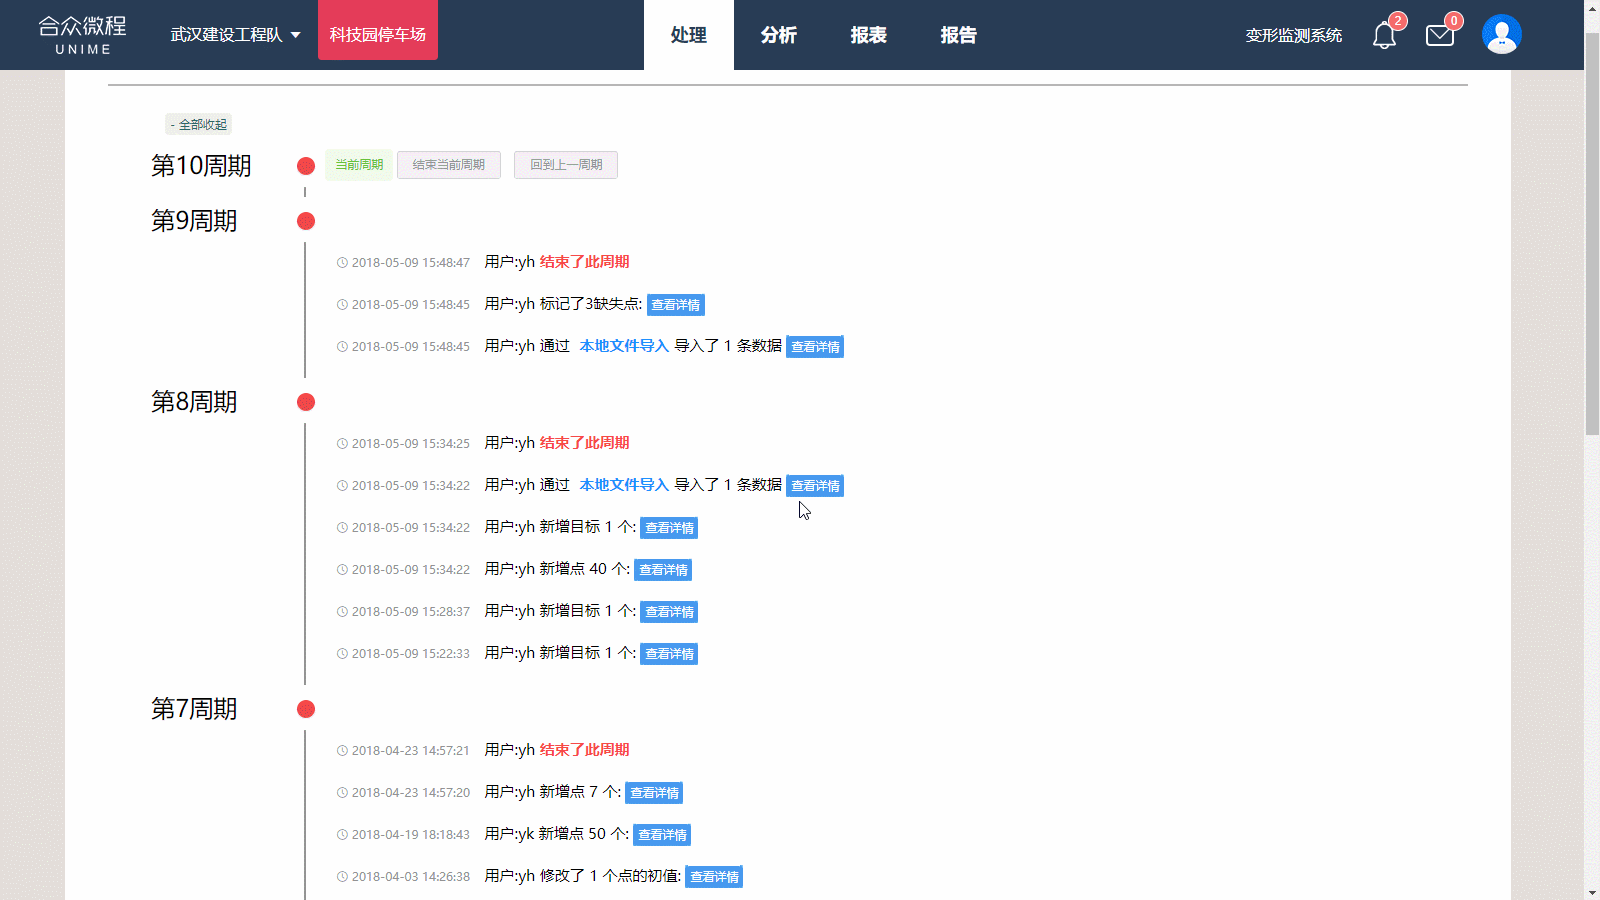Switch to the 分析 tab

778,35
